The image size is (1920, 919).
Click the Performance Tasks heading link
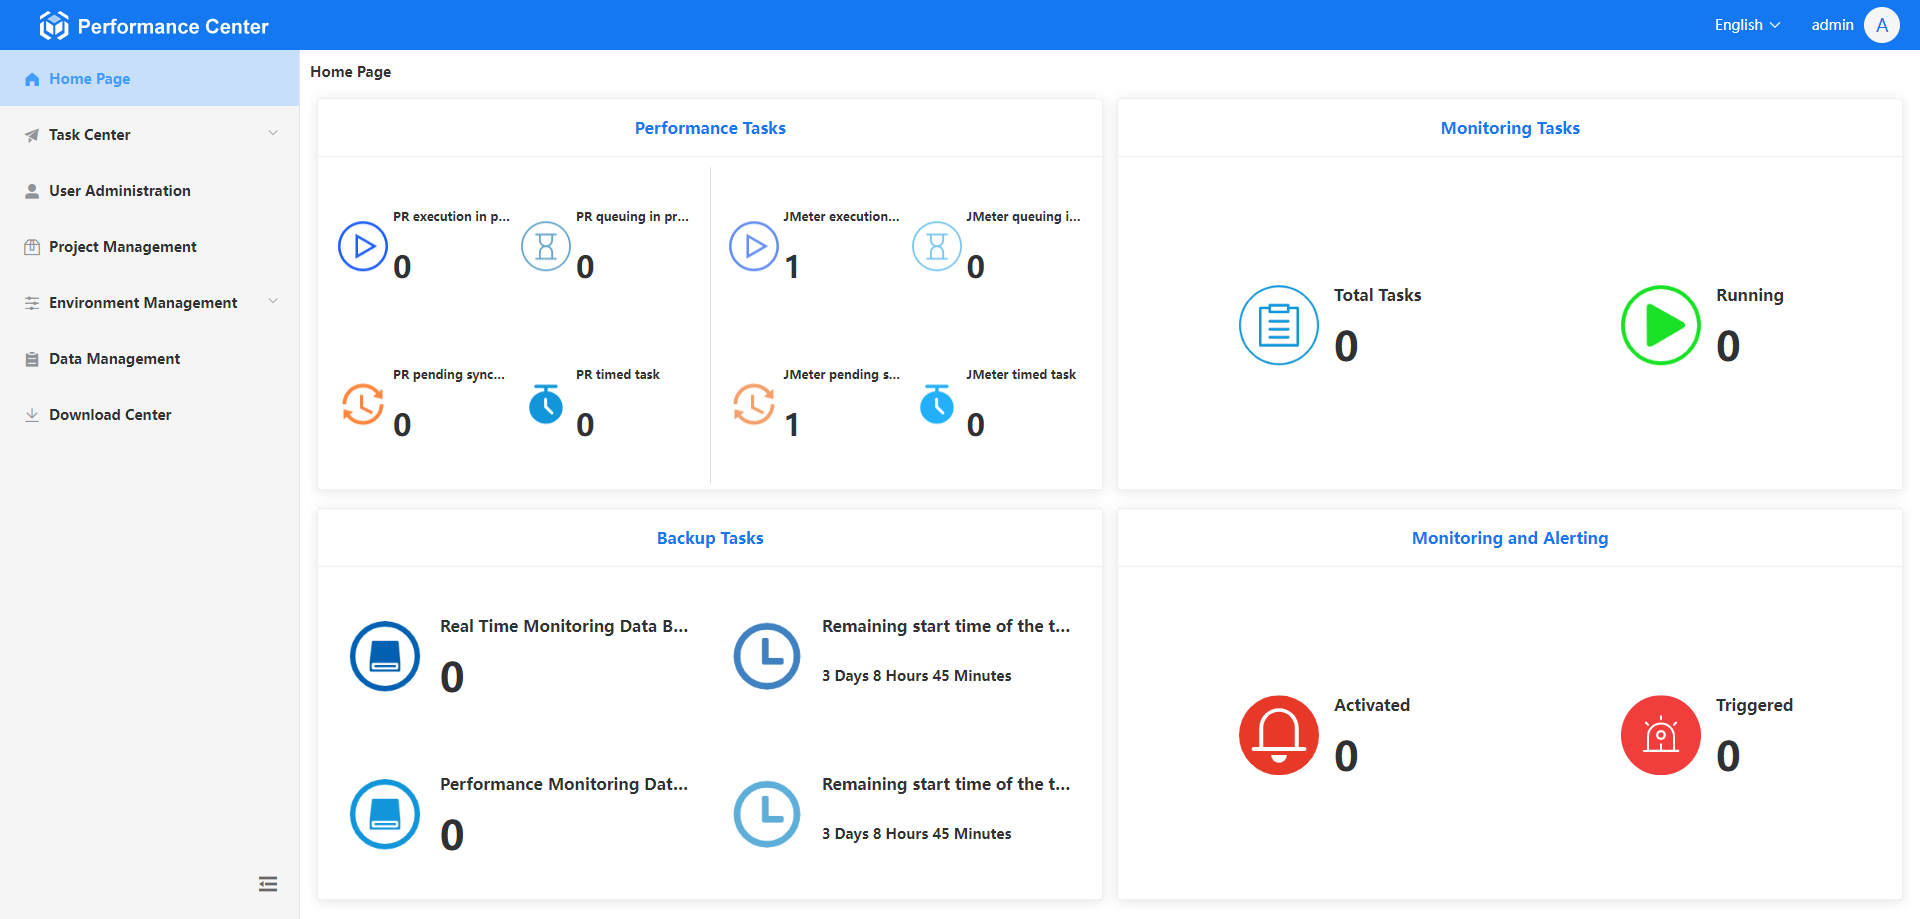710,128
